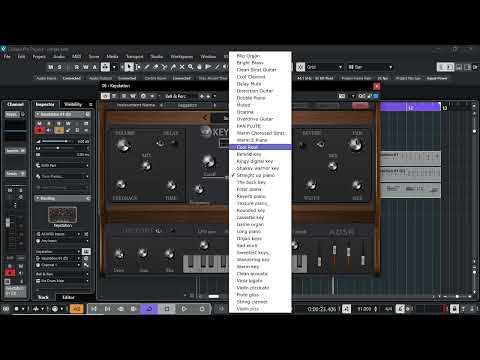Select the Clean Strat Guitar preset
Image resolution: width=480 pixels, height=360 pixels.
point(260,70)
